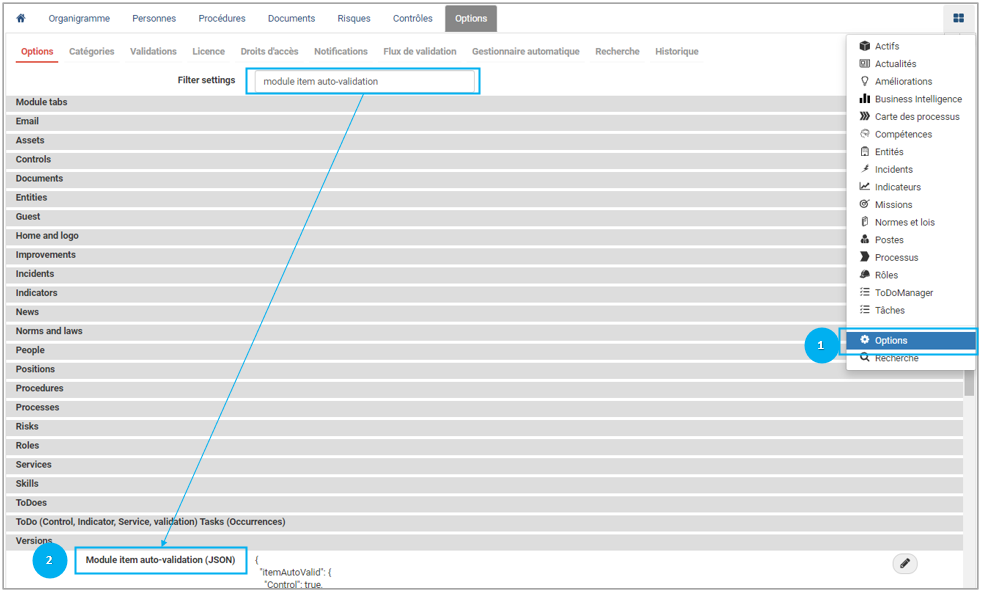Expand the Documents settings section
Image resolution: width=987 pixels, height=594 pixels.
(39, 179)
